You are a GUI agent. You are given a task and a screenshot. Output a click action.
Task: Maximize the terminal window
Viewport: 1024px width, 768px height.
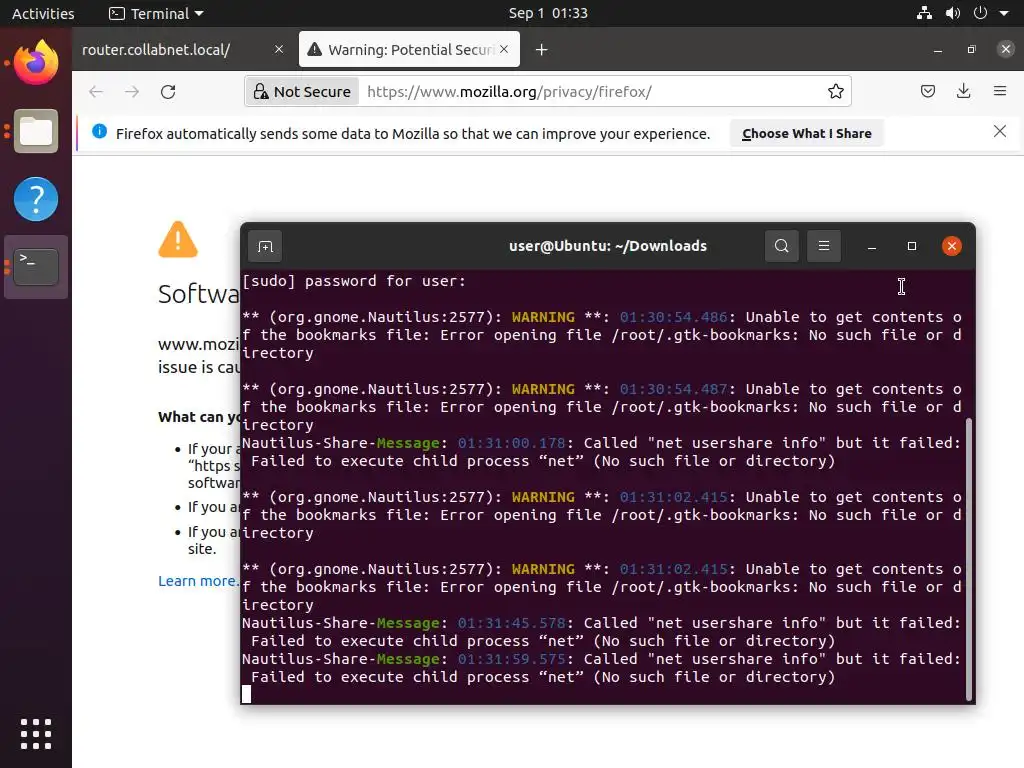(x=912, y=246)
